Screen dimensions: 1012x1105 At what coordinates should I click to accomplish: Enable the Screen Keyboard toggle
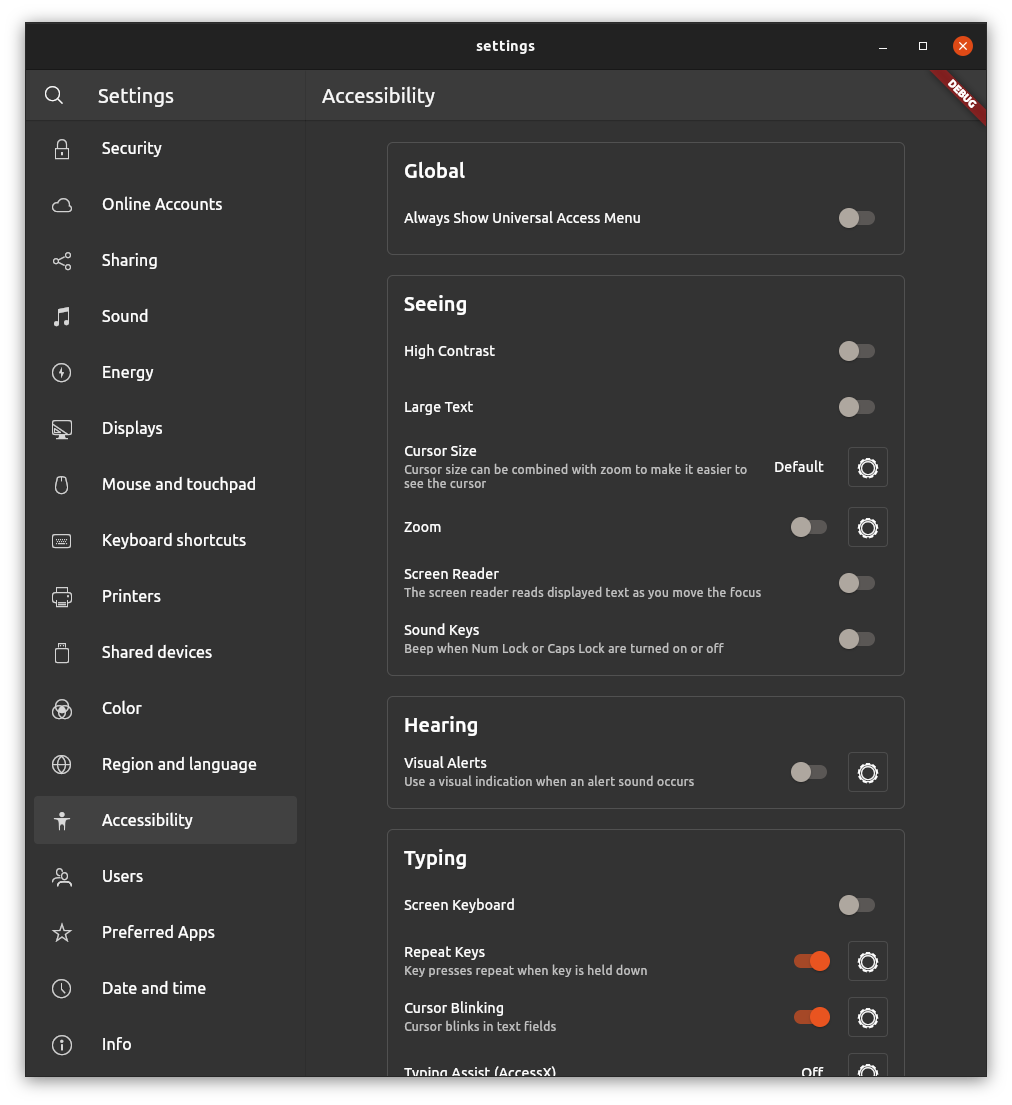click(856, 905)
